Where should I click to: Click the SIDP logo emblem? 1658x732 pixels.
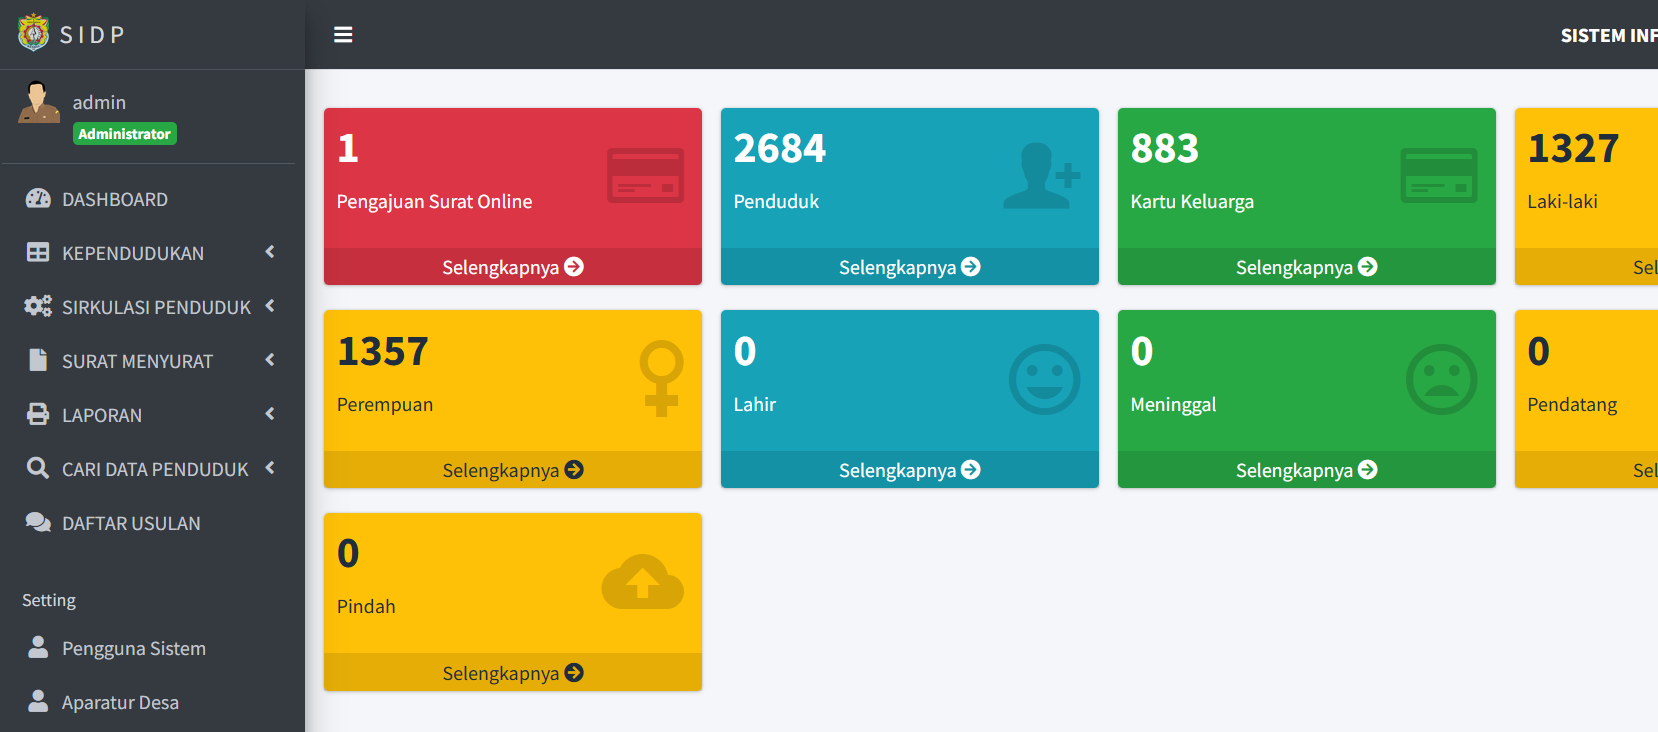(33, 33)
